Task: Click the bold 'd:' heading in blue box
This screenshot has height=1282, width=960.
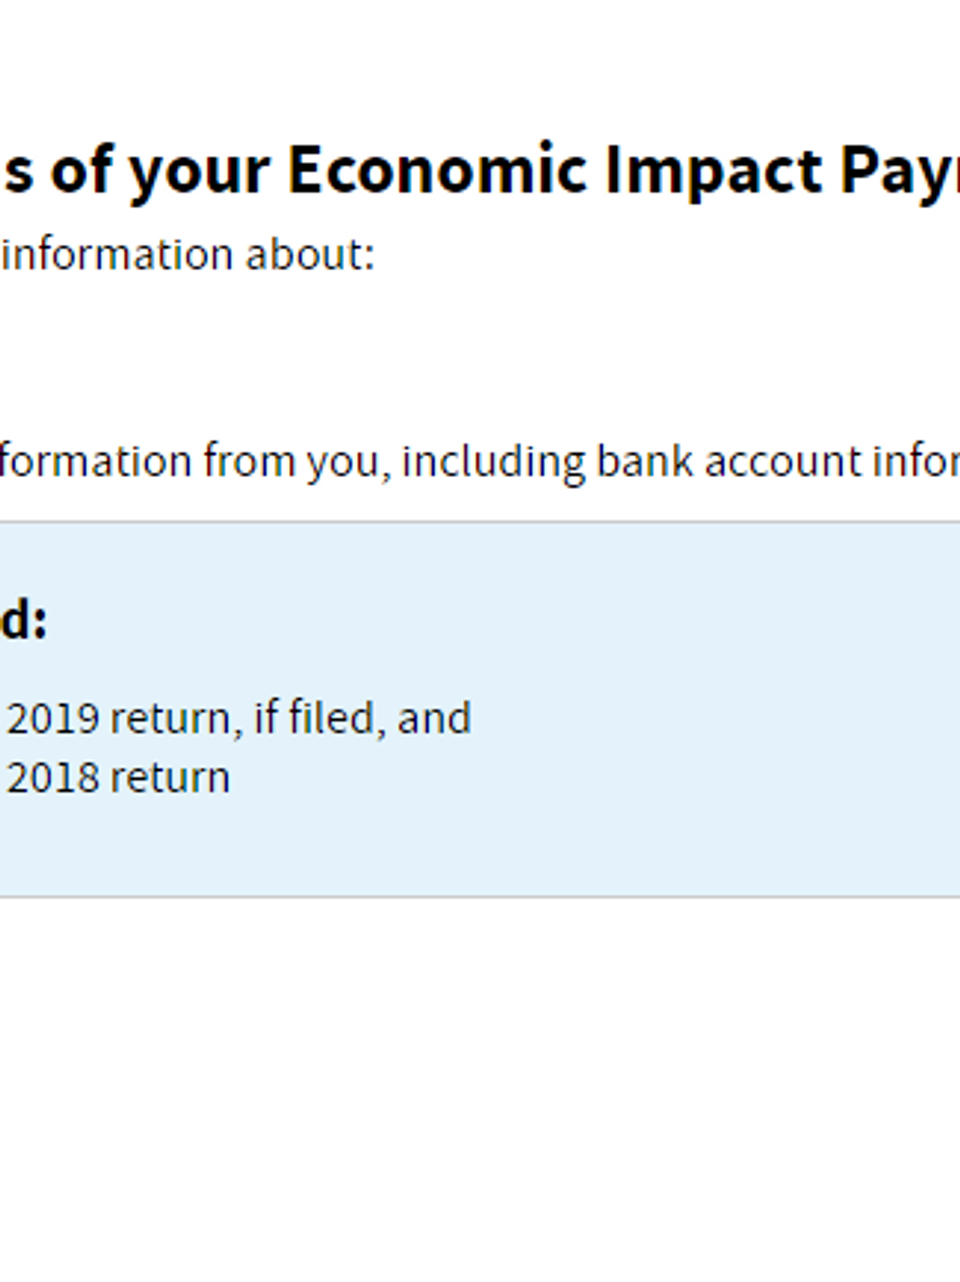Action: 24,621
